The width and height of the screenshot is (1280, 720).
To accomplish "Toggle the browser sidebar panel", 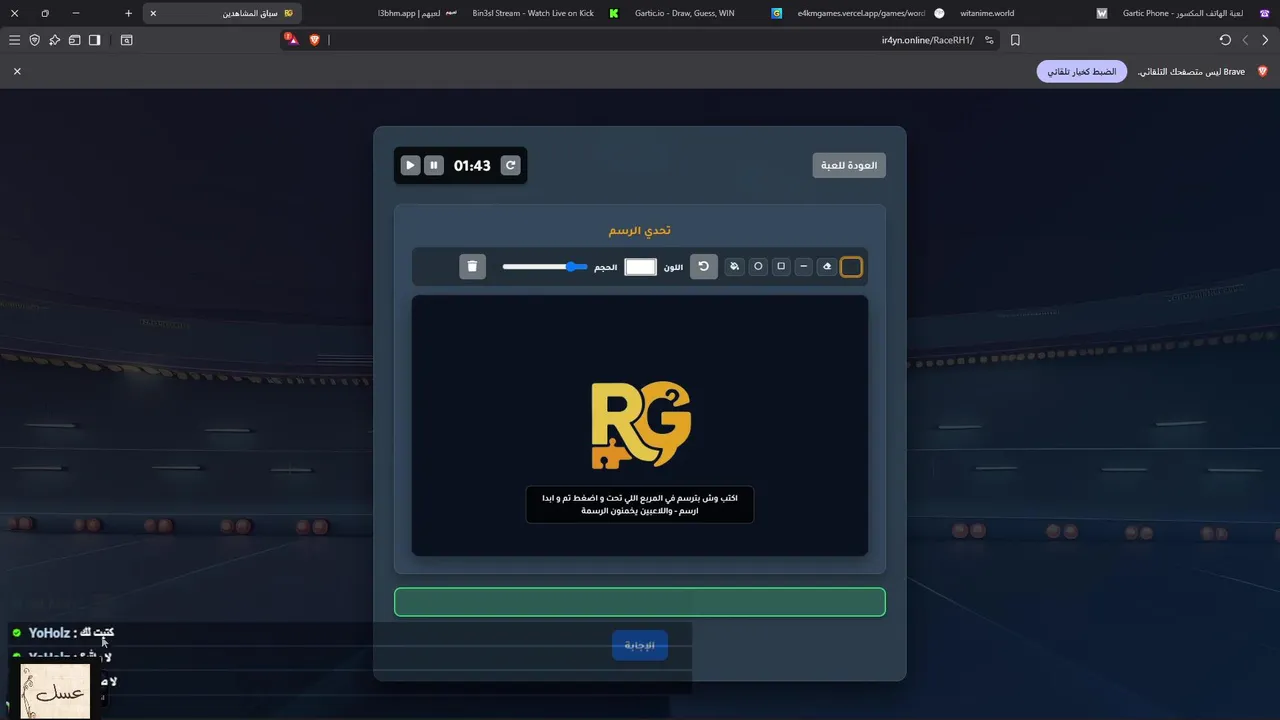I will click(94, 40).
